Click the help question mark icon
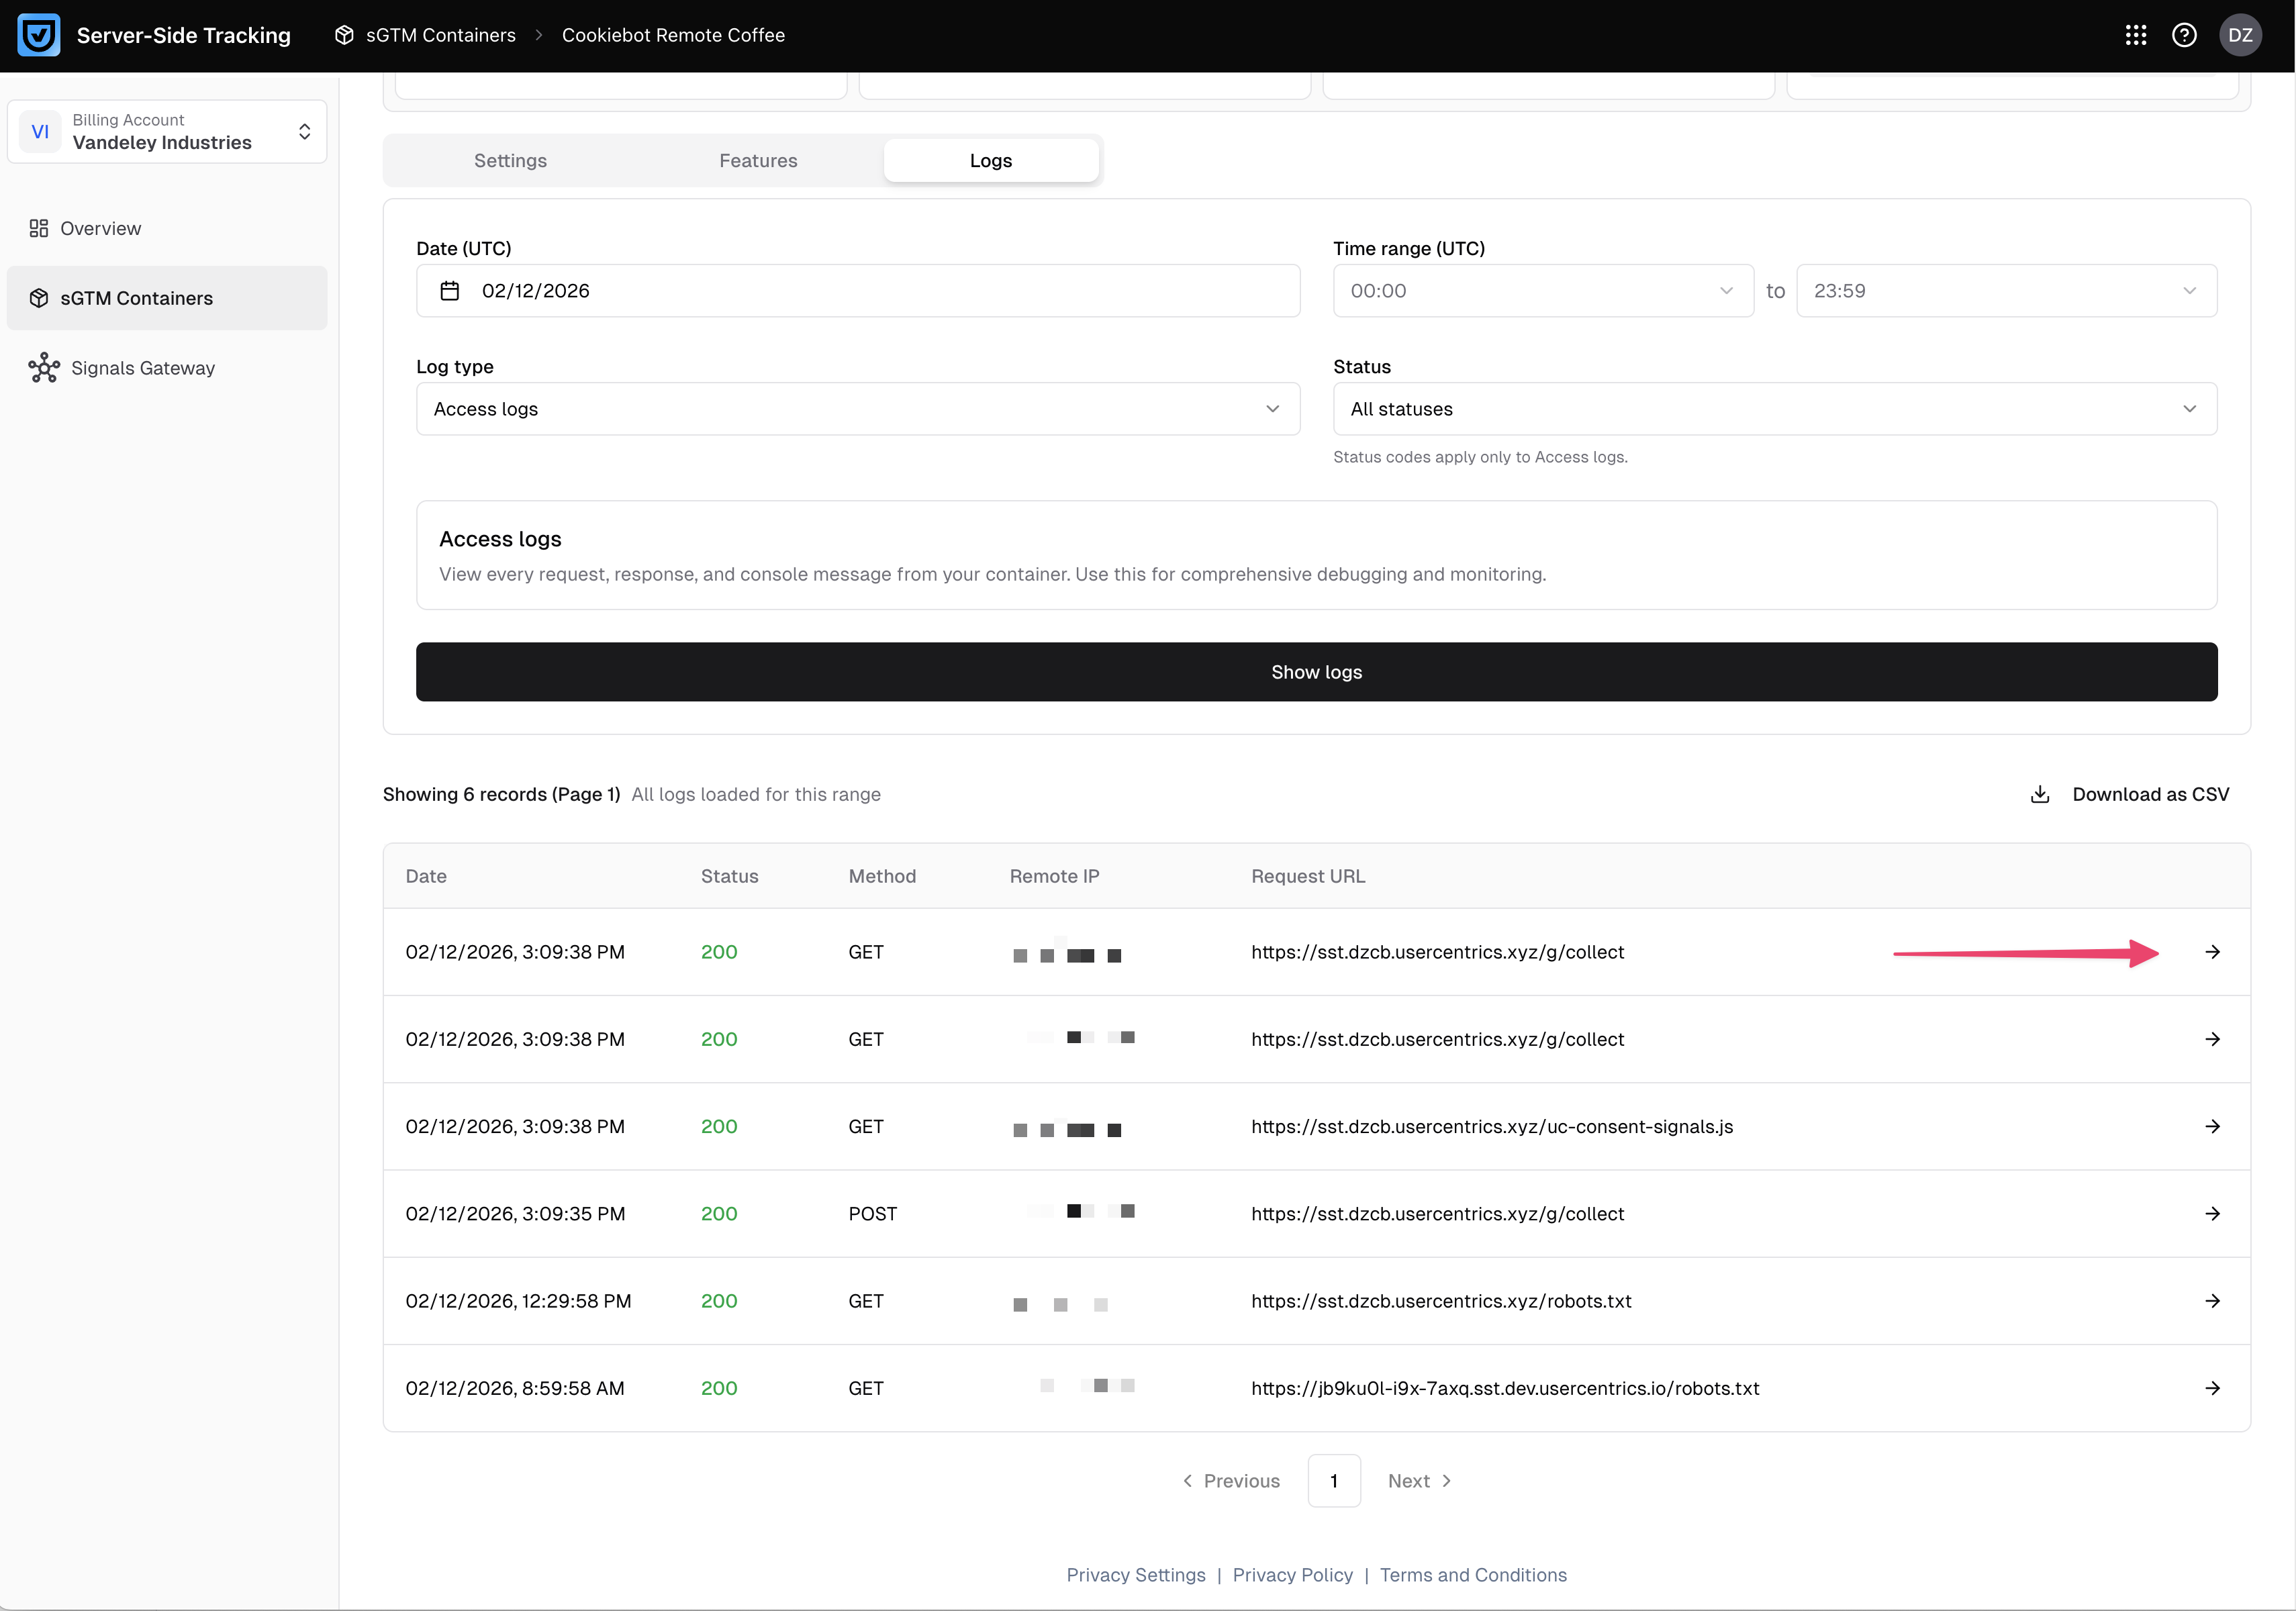The width and height of the screenshot is (2296, 1611). (2184, 35)
